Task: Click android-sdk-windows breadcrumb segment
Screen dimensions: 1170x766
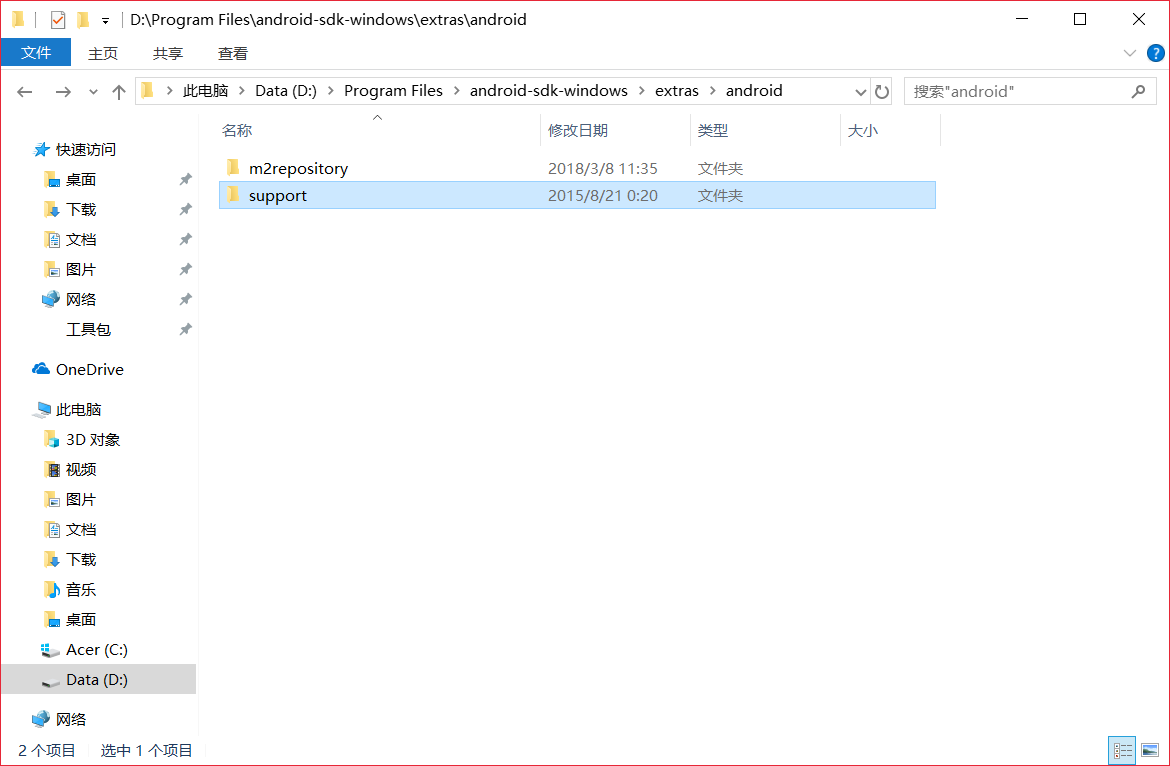Action: point(548,91)
